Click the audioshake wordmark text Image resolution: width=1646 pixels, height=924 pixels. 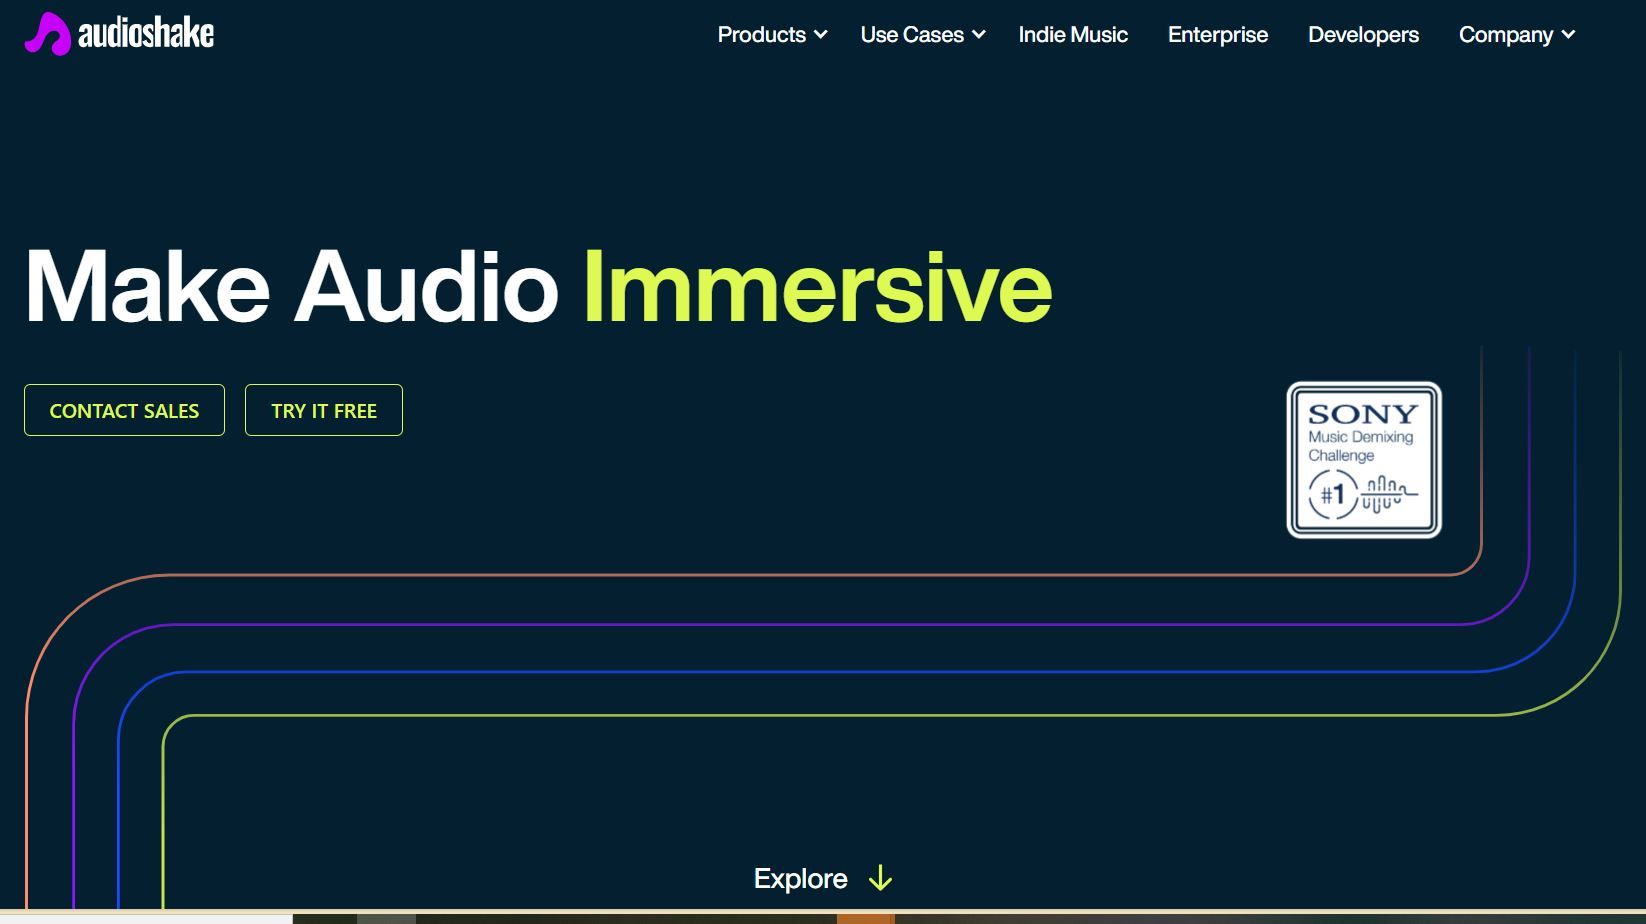click(146, 35)
